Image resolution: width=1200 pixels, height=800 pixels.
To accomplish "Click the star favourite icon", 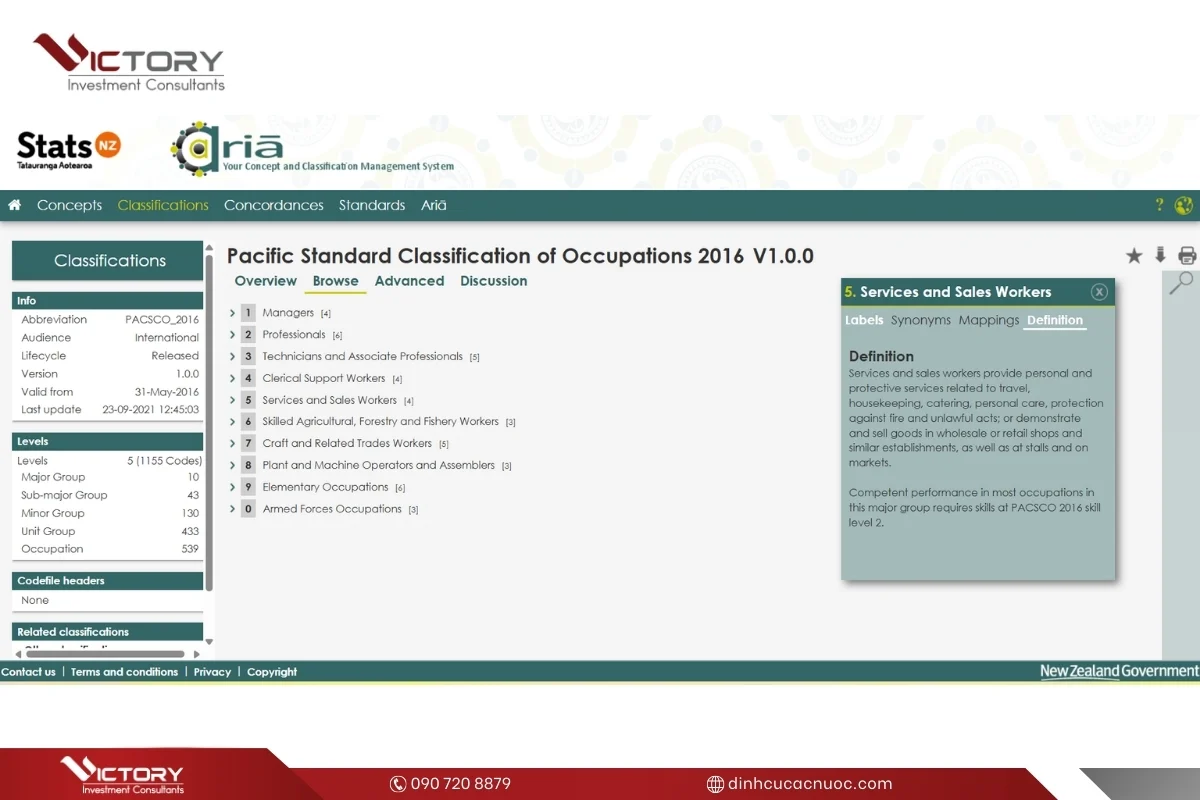I will point(1134,256).
